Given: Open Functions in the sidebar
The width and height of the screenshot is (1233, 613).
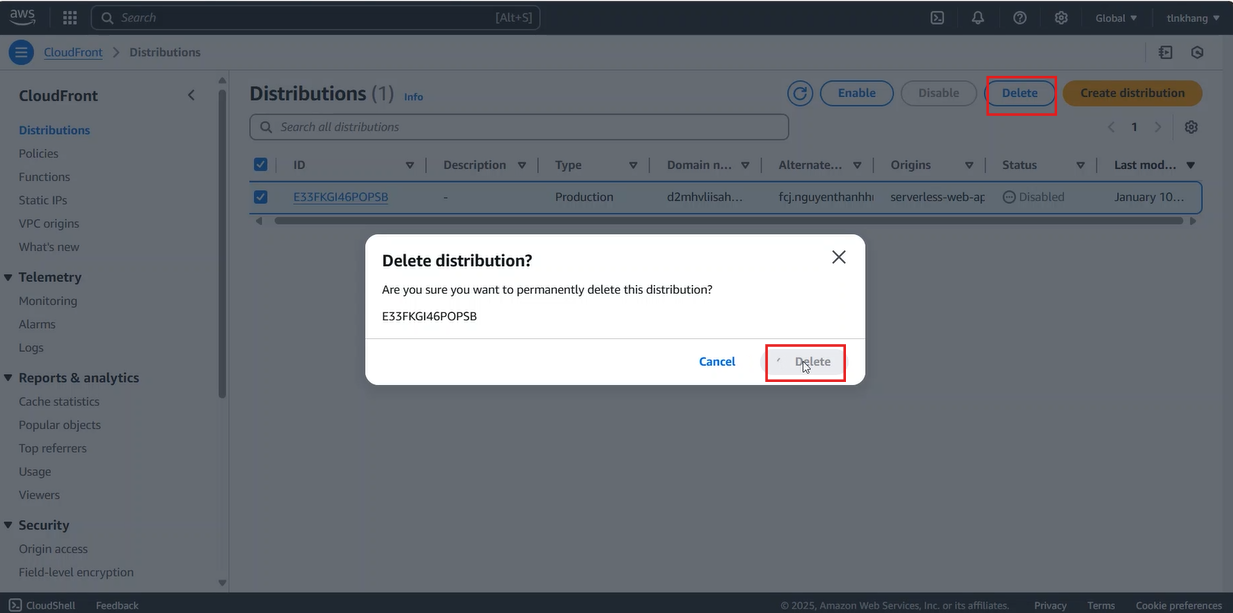Looking at the screenshot, I should click(44, 177).
